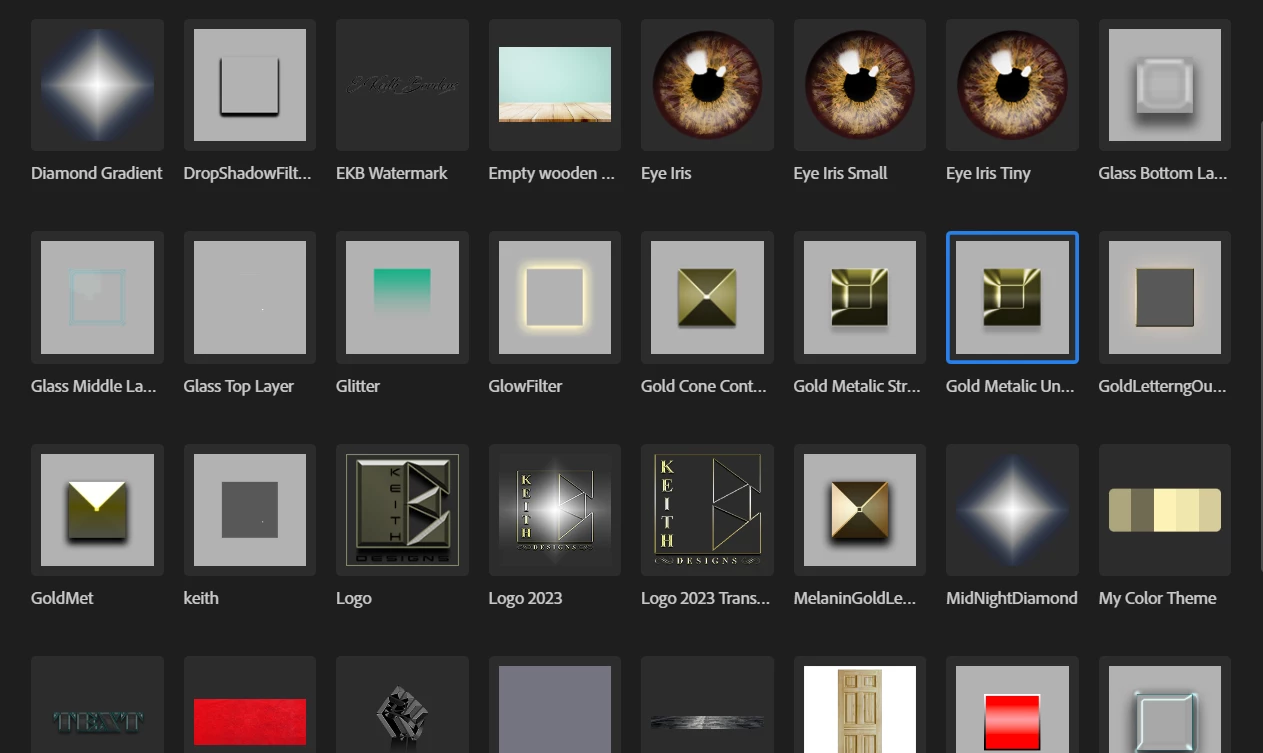
Task: Click the "MidNightDiamond" label
Action: [x=1012, y=598]
